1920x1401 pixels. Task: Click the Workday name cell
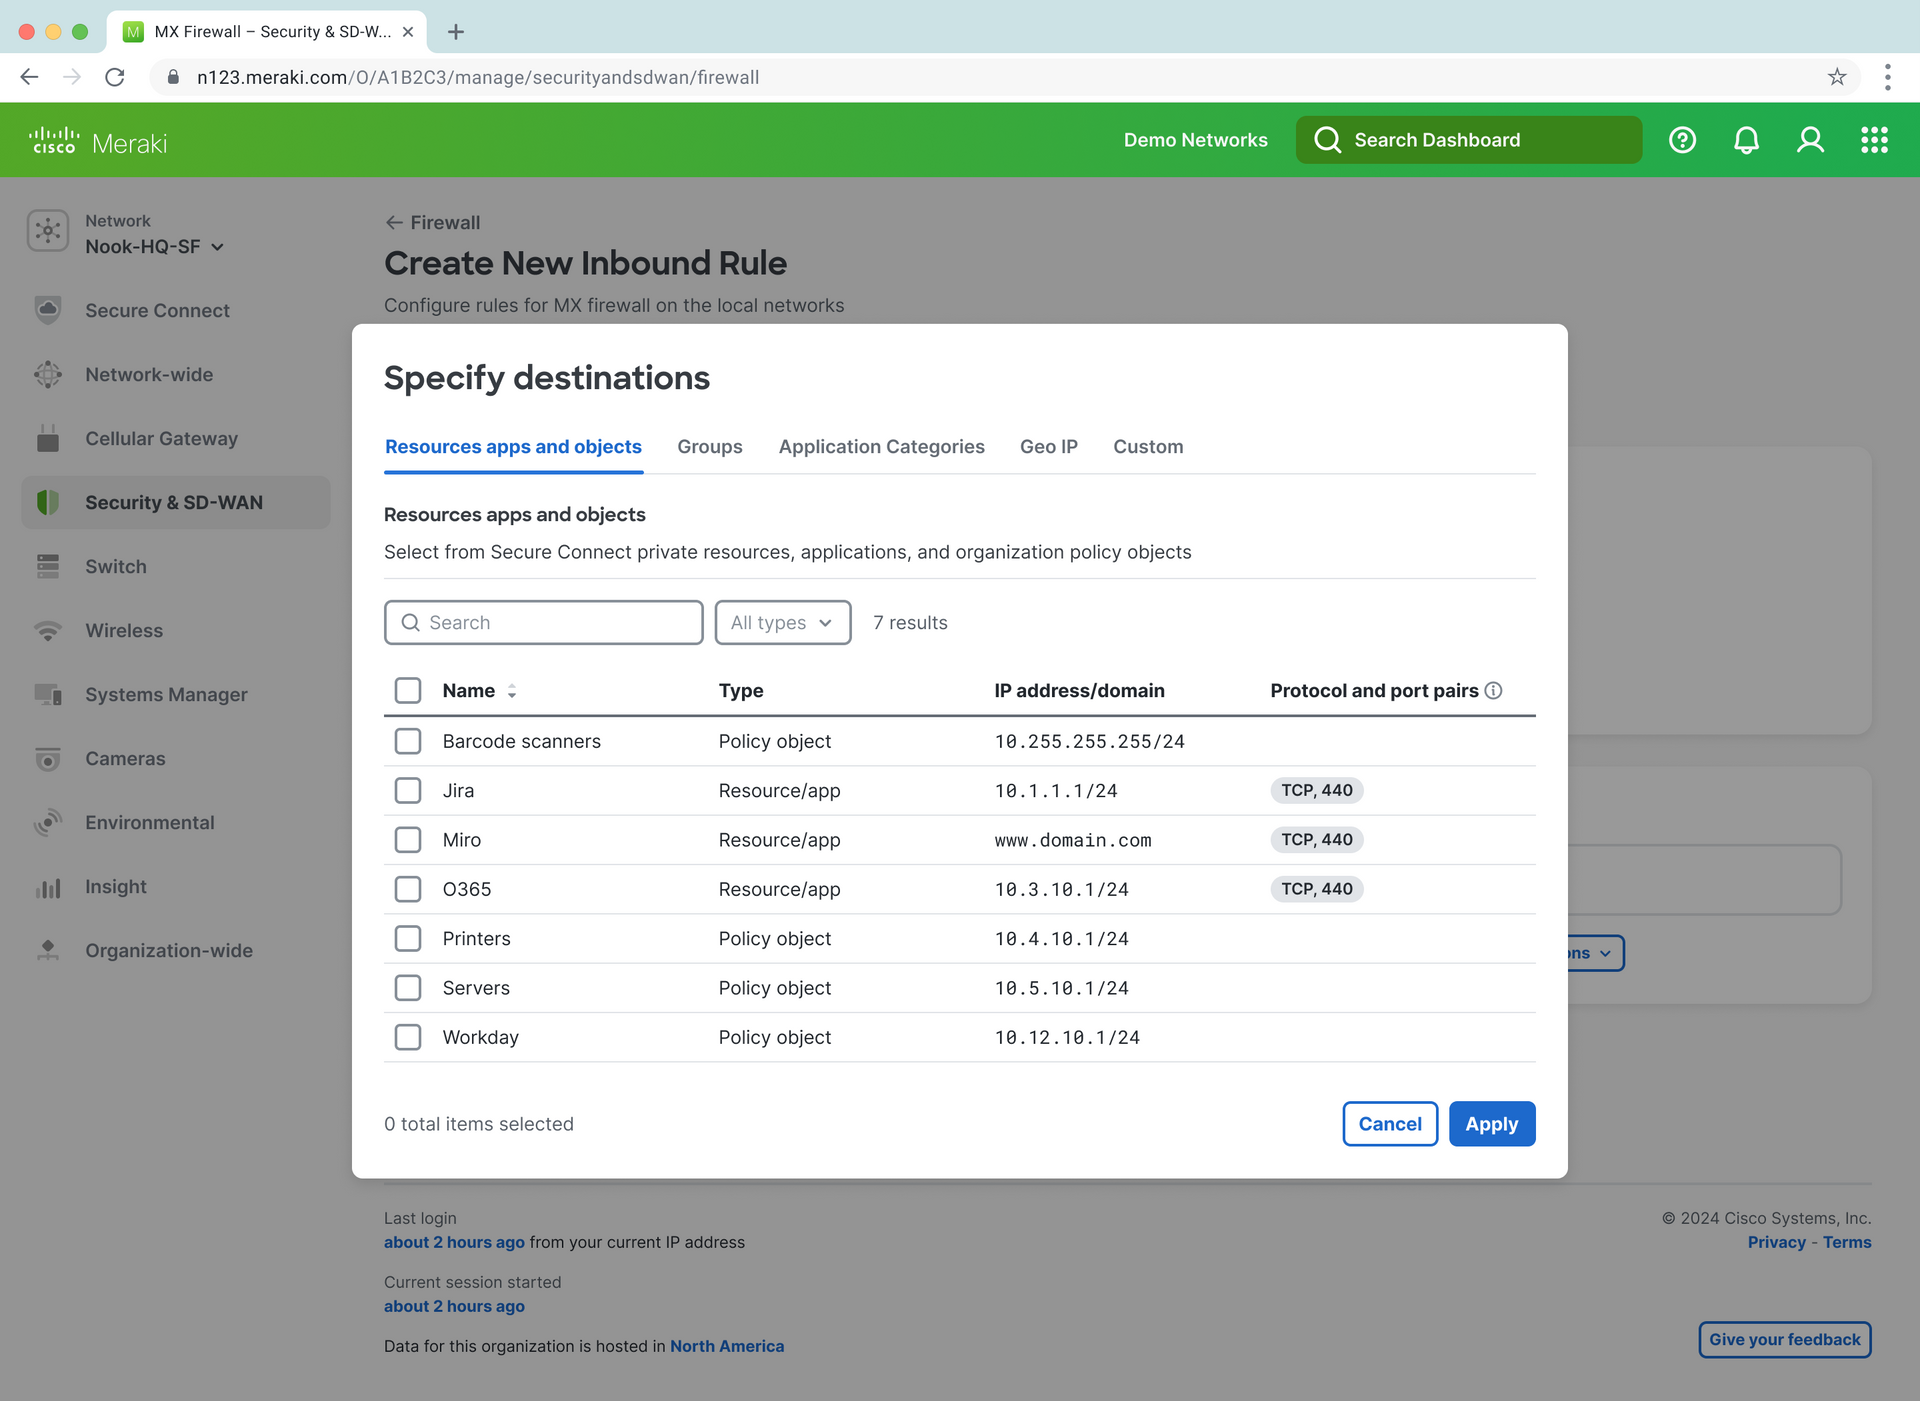481,1037
